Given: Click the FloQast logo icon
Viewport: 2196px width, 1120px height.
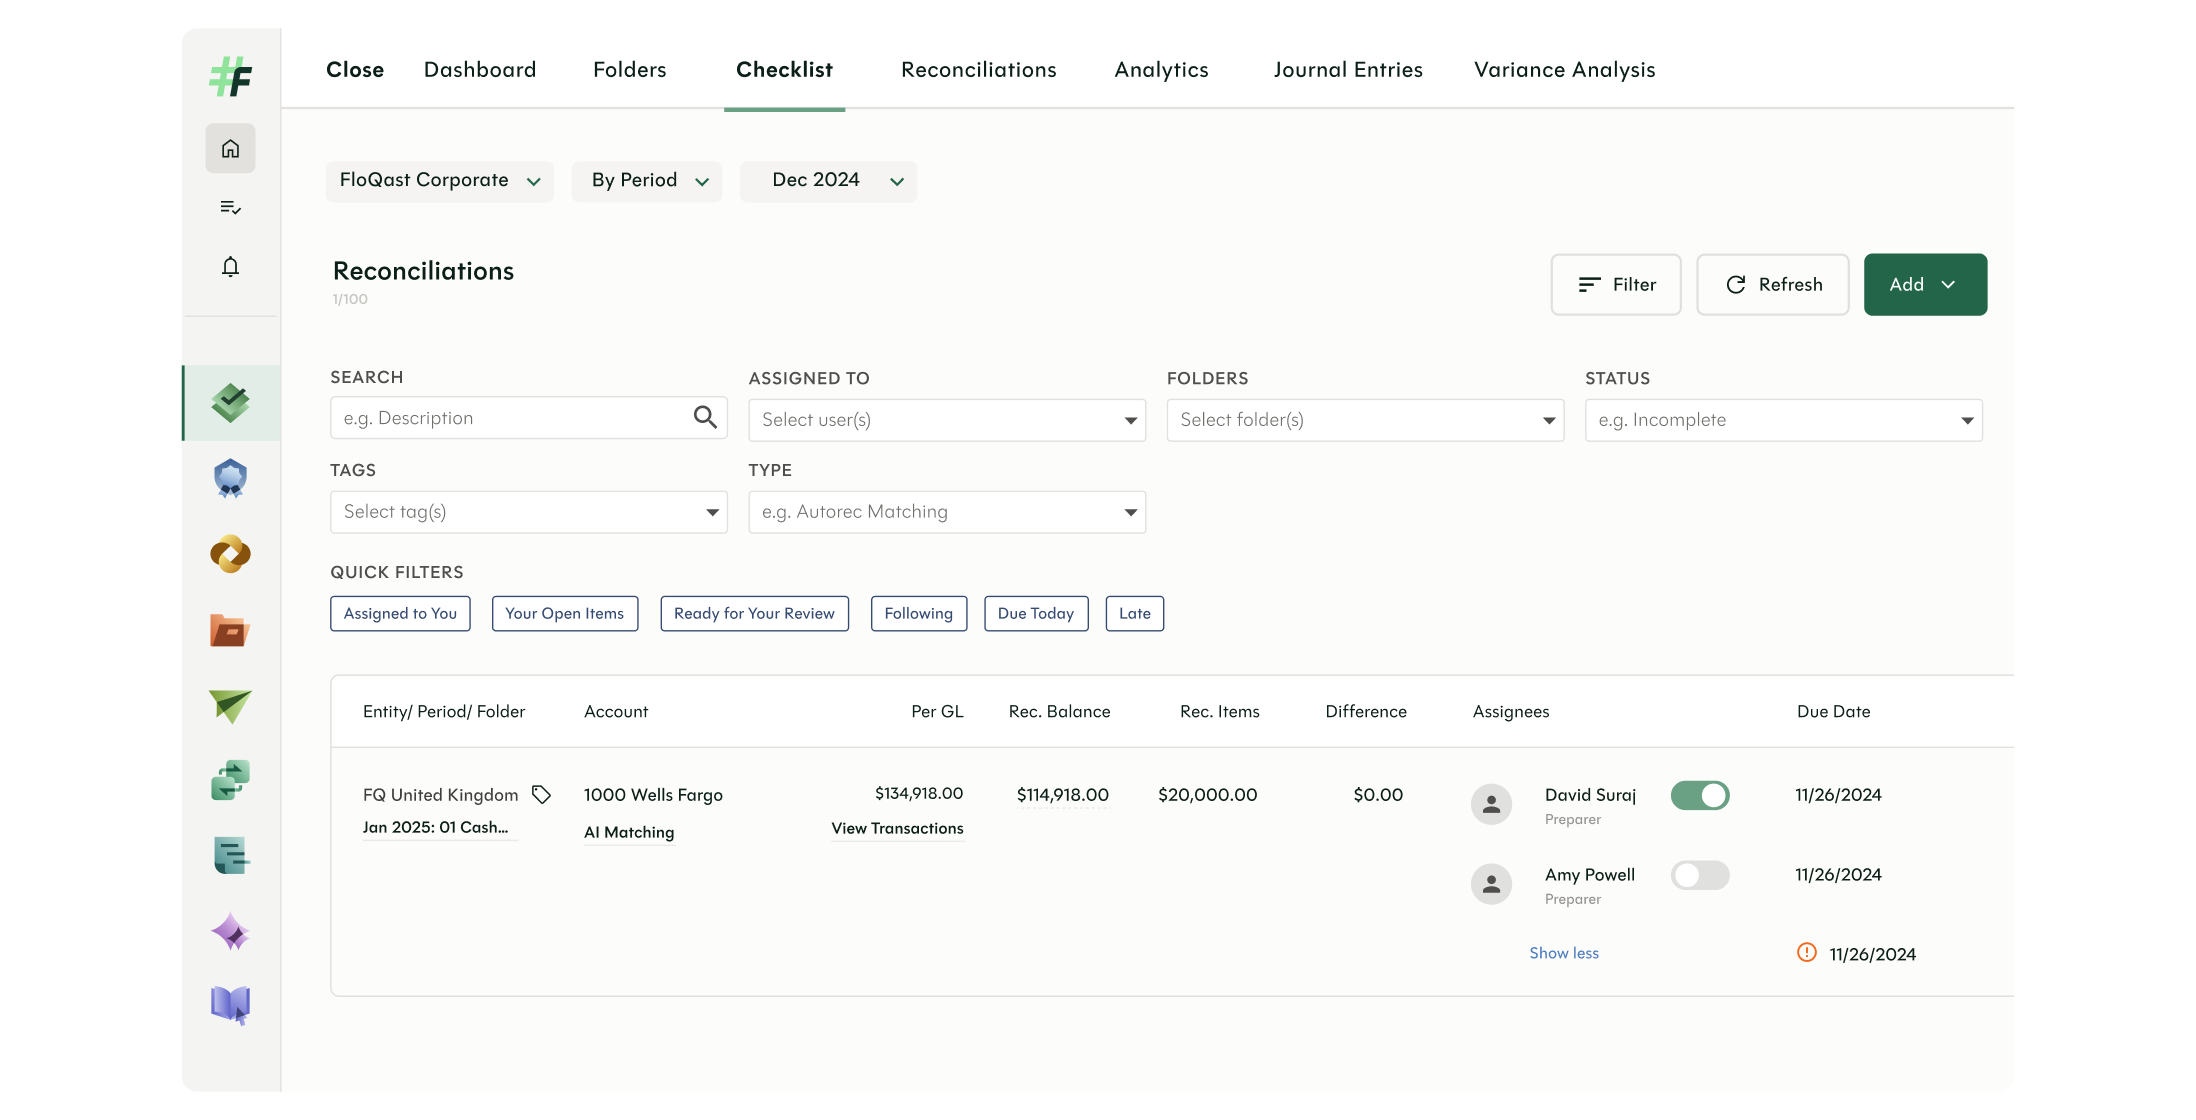Looking at the screenshot, I should tap(231, 77).
